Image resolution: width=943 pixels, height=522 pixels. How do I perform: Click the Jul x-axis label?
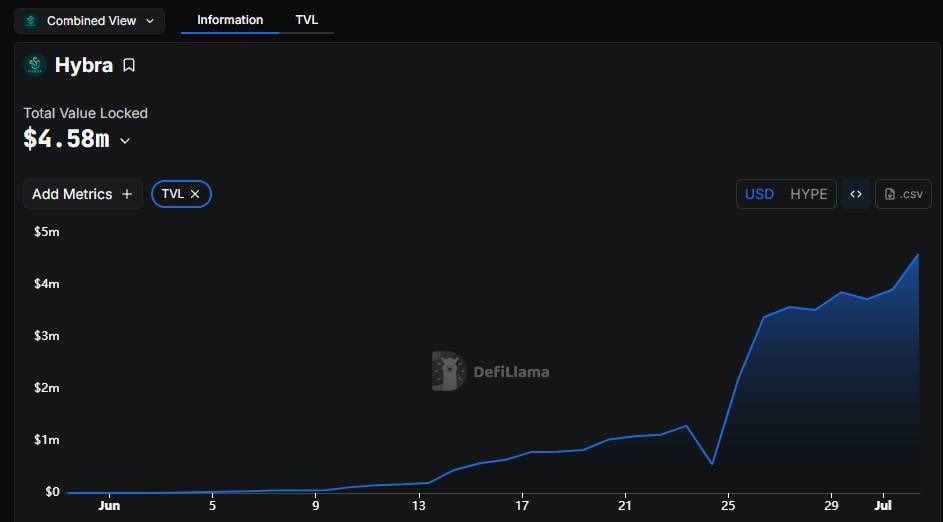pyautogui.click(x=883, y=505)
